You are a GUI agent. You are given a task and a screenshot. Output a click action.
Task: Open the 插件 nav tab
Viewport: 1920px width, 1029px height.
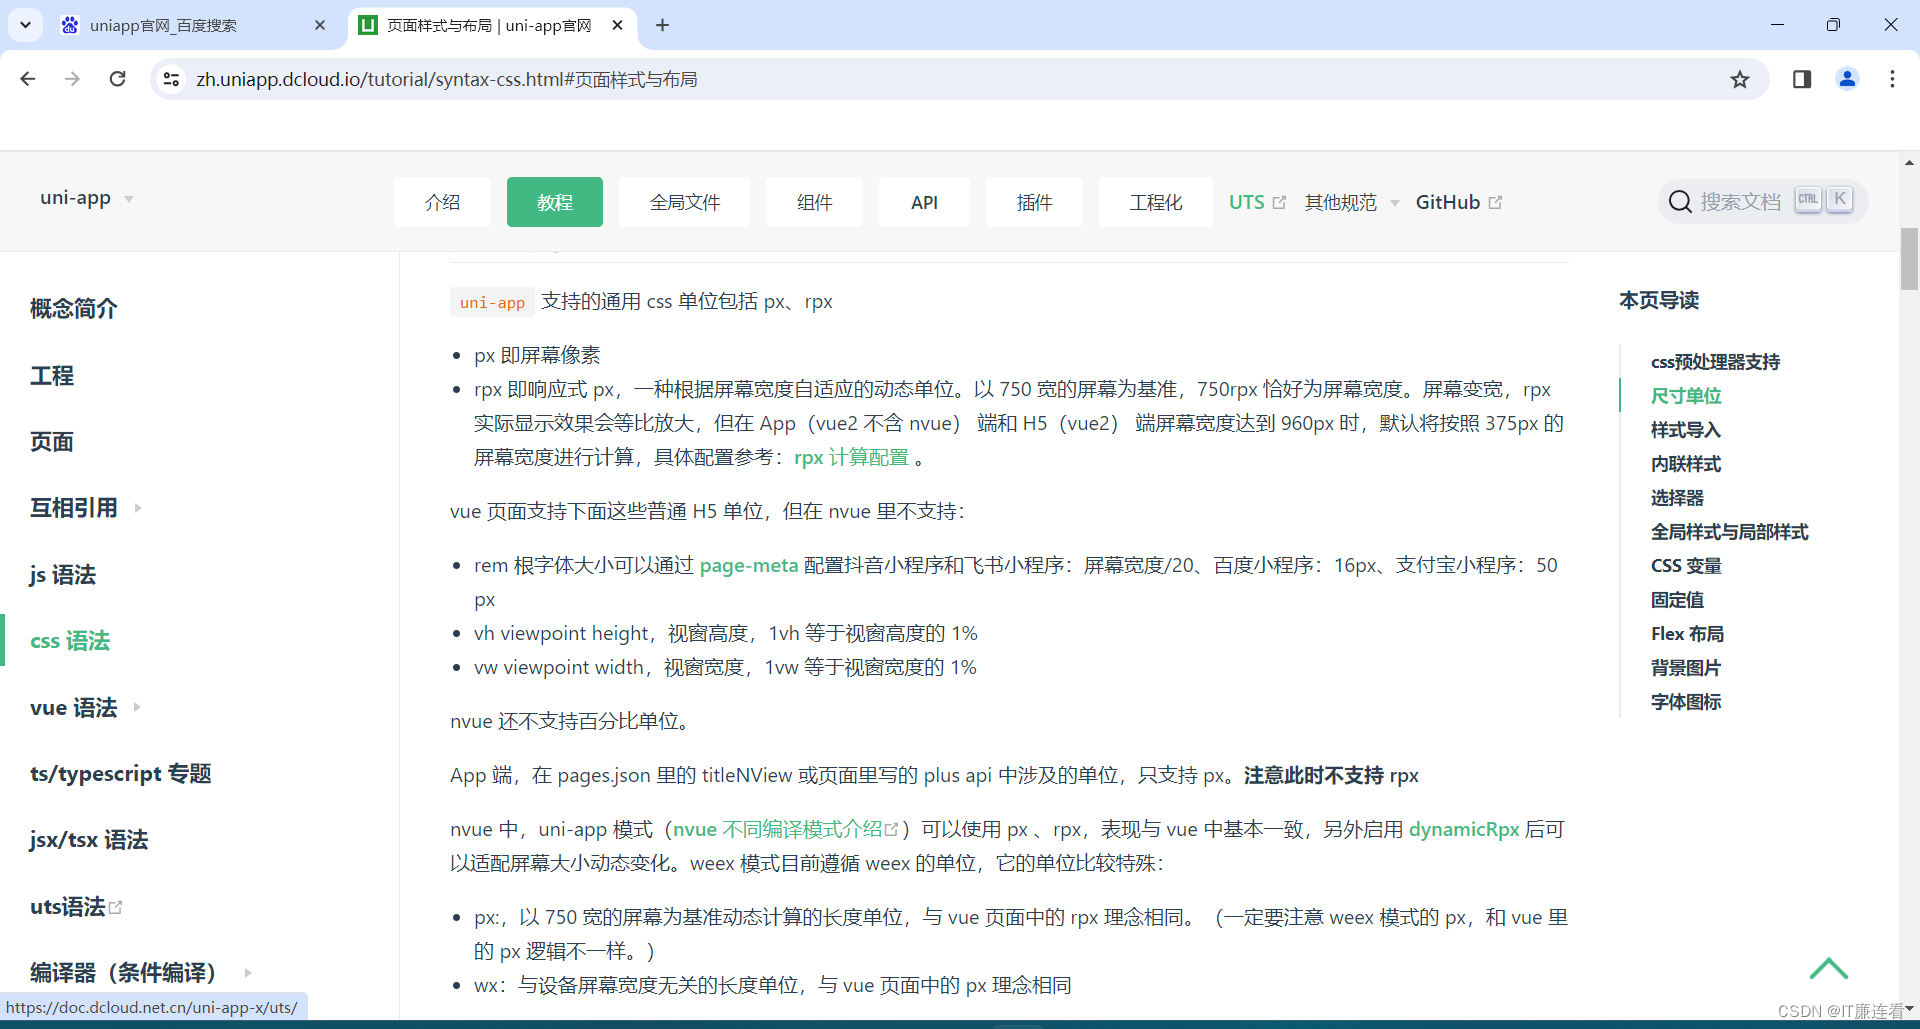pyautogui.click(x=1034, y=202)
